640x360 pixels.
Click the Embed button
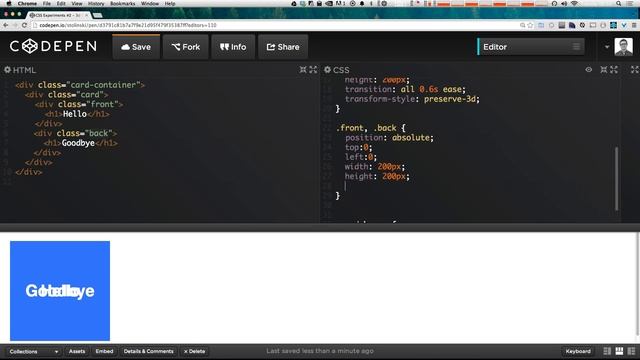[104, 351]
